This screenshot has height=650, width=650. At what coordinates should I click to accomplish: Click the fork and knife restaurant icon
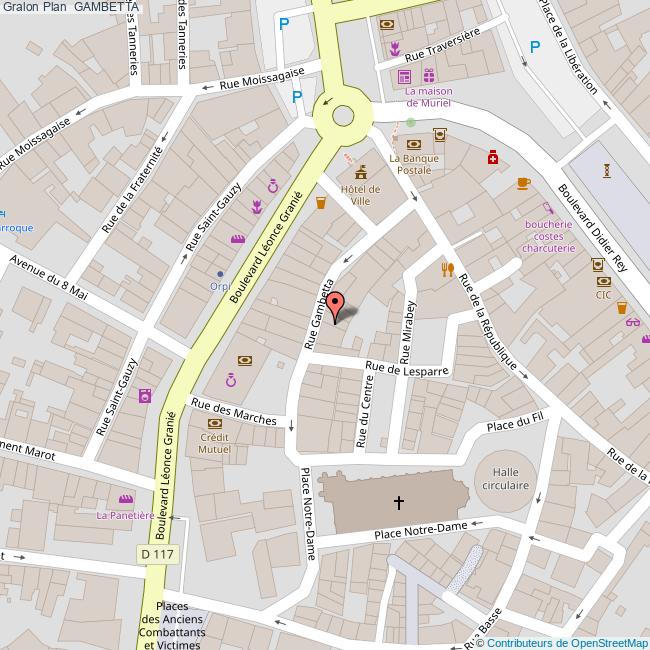(x=448, y=269)
